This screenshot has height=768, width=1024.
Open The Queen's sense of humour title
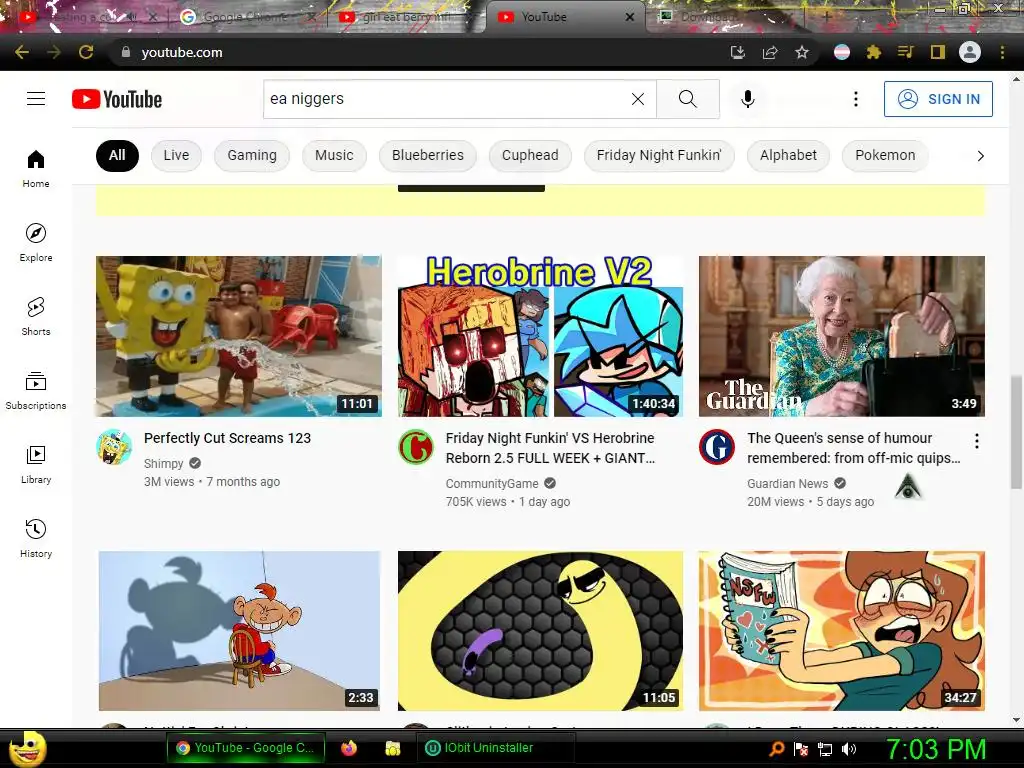pyautogui.click(x=854, y=448)
